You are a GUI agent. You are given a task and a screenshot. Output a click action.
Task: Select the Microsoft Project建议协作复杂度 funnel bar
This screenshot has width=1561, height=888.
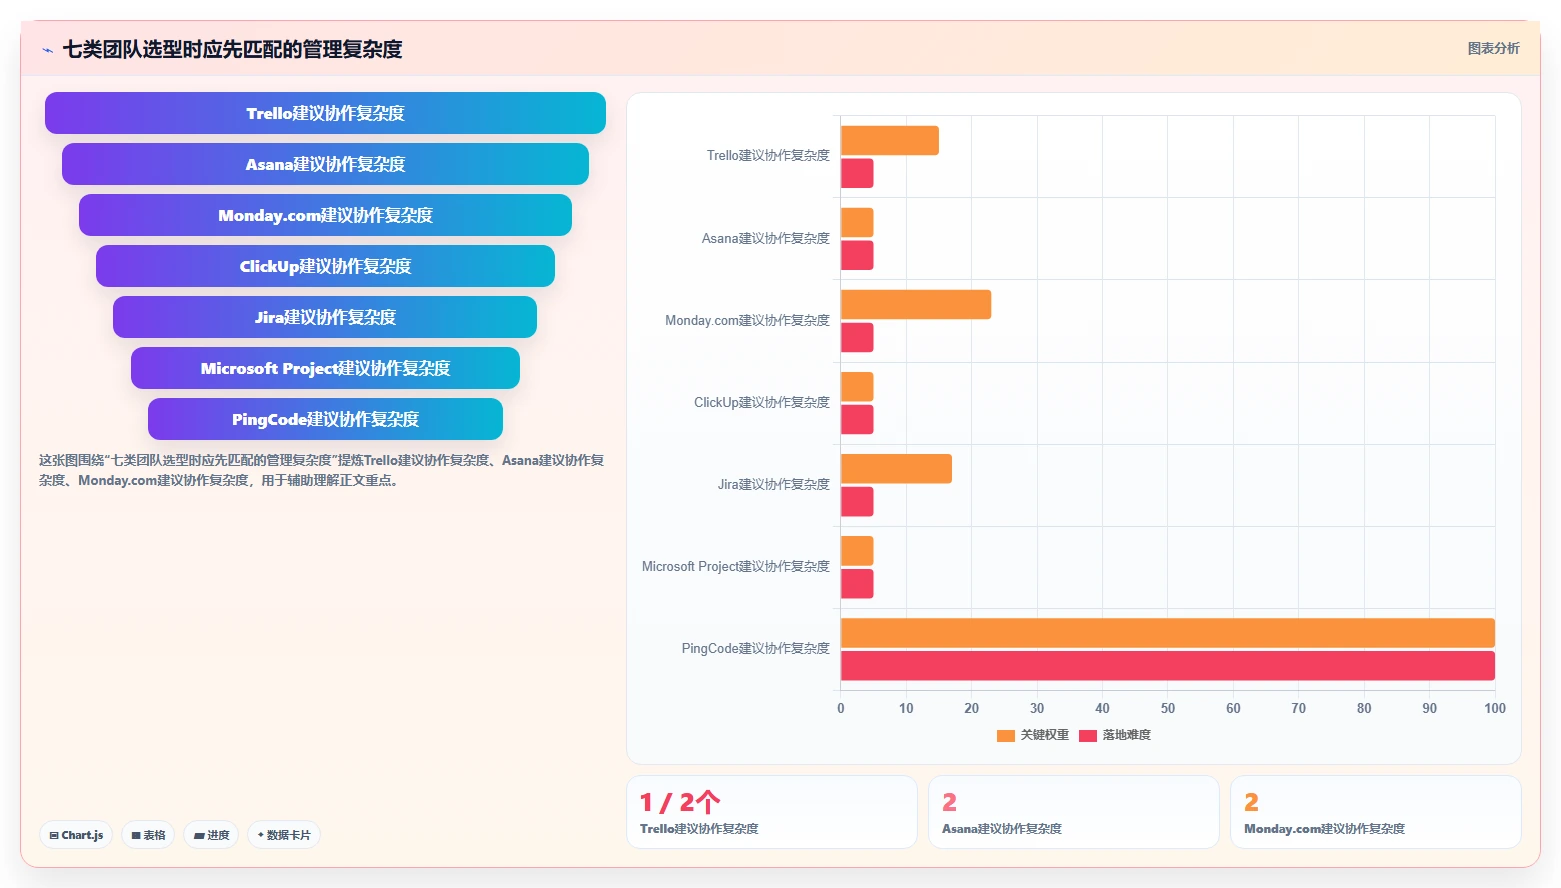(x=325, y=368)
